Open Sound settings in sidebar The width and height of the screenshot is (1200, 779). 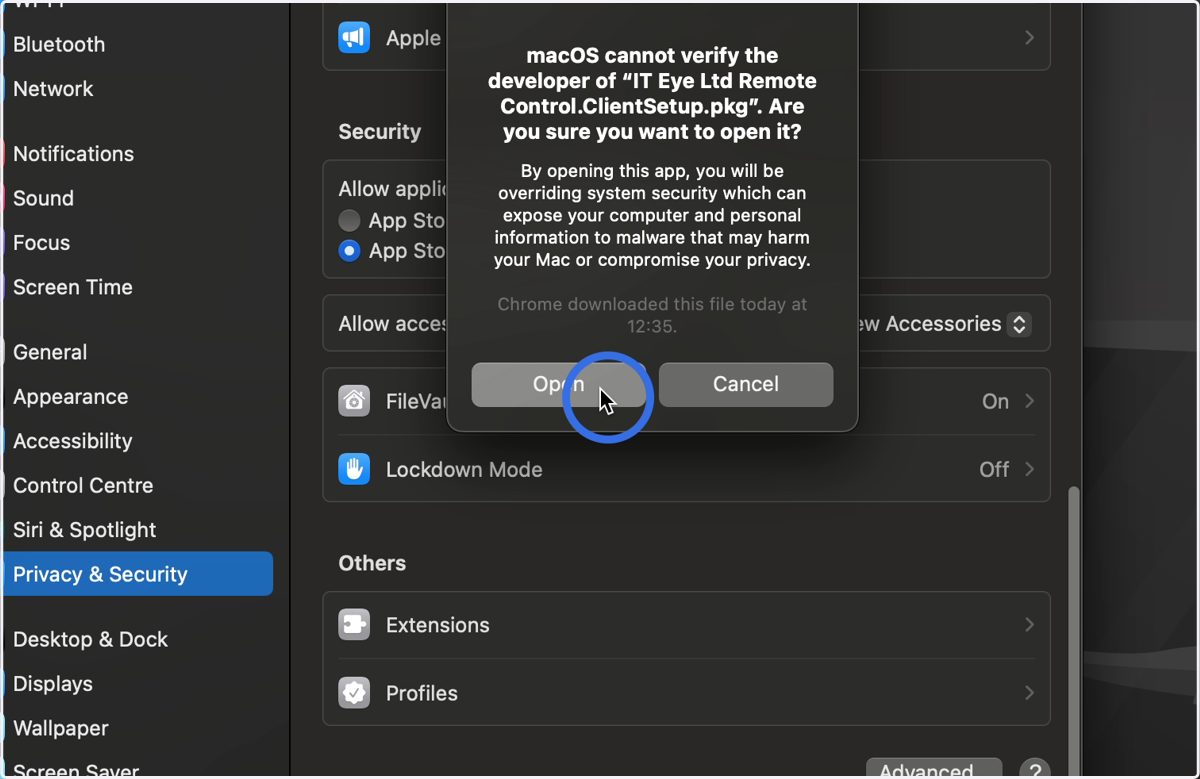[x=43, y=198]
